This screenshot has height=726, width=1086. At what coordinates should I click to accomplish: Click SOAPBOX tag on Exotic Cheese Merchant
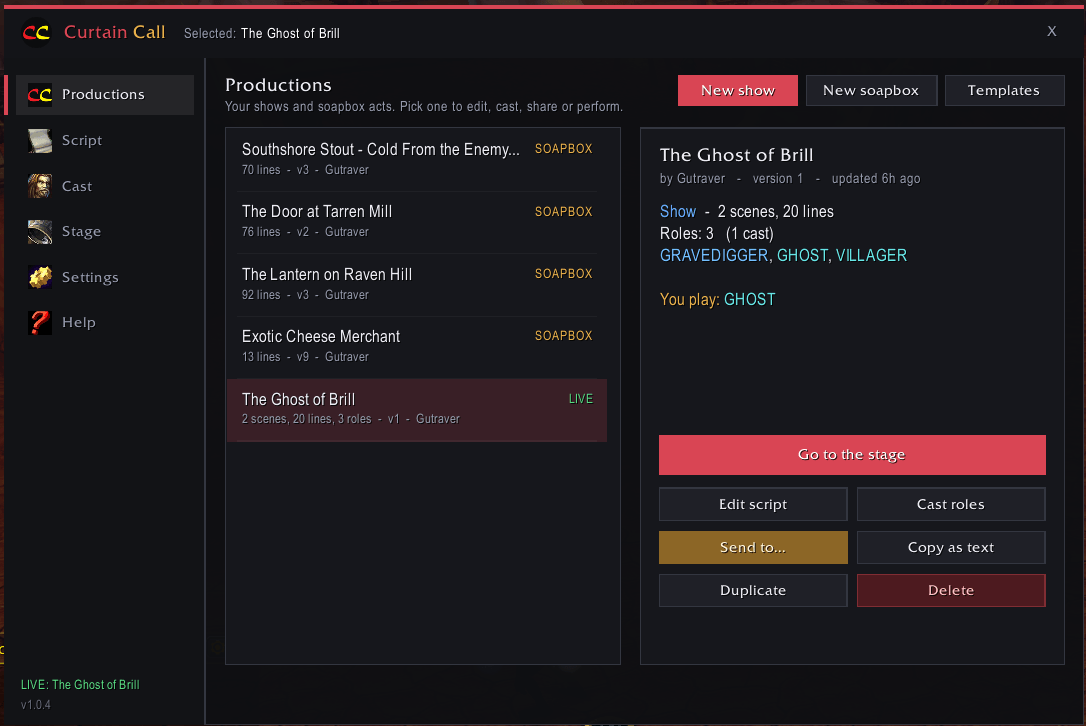click(563, 336)
